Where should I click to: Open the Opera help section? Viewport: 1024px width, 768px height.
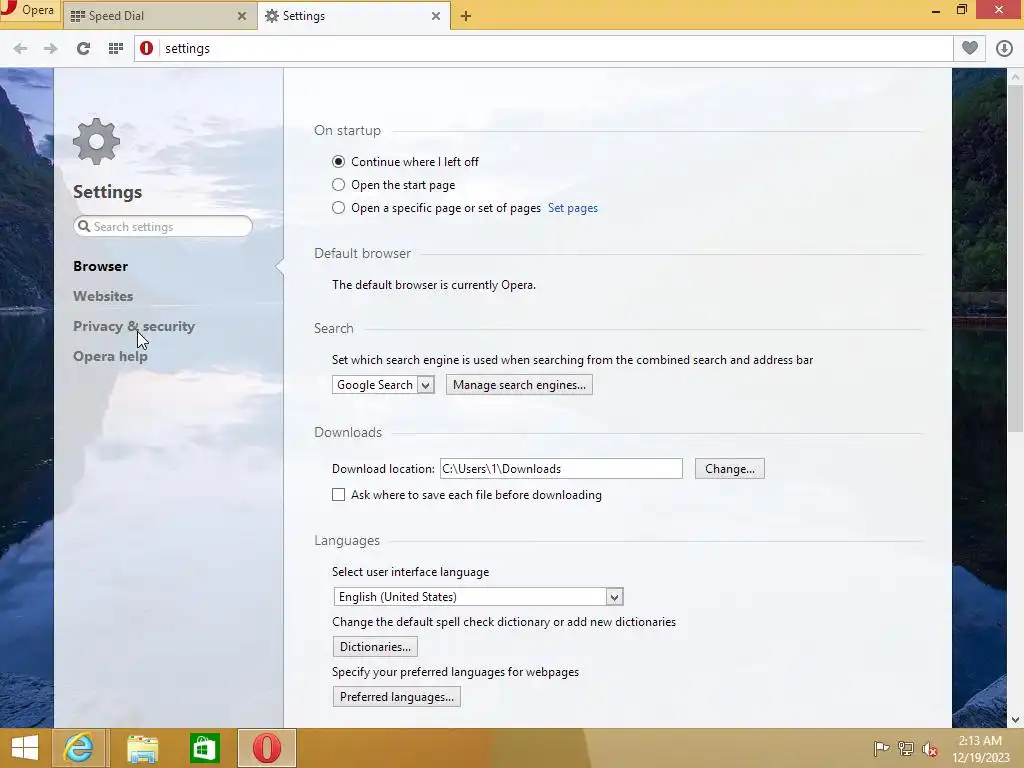[110, 356]
